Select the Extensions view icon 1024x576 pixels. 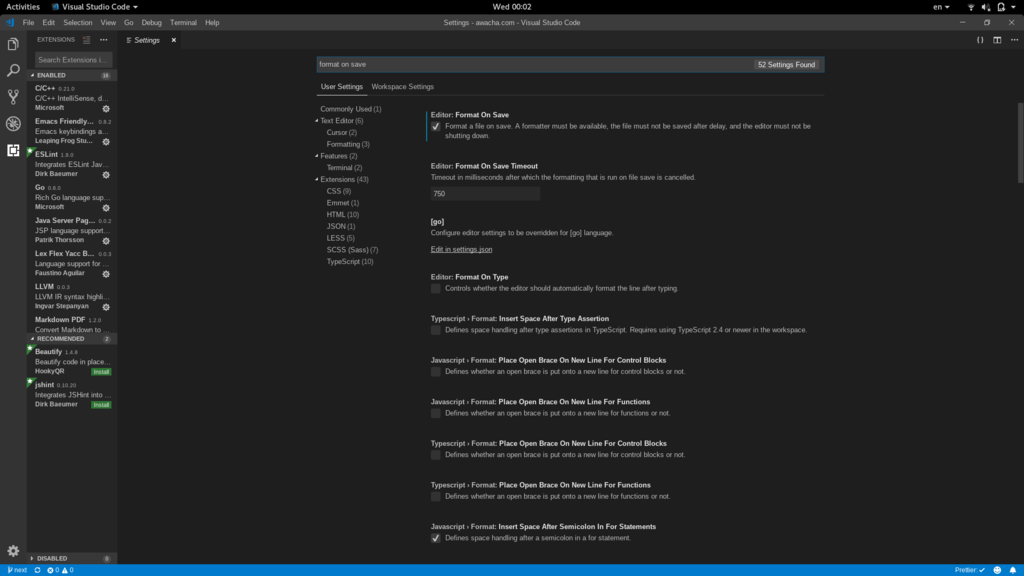click(x=13, y=150)
